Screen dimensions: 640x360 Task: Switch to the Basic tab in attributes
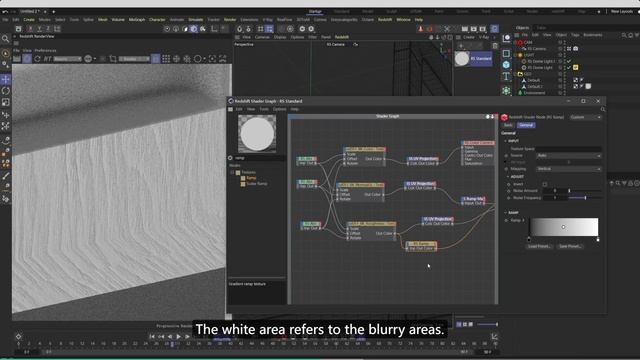pos(508,125)
